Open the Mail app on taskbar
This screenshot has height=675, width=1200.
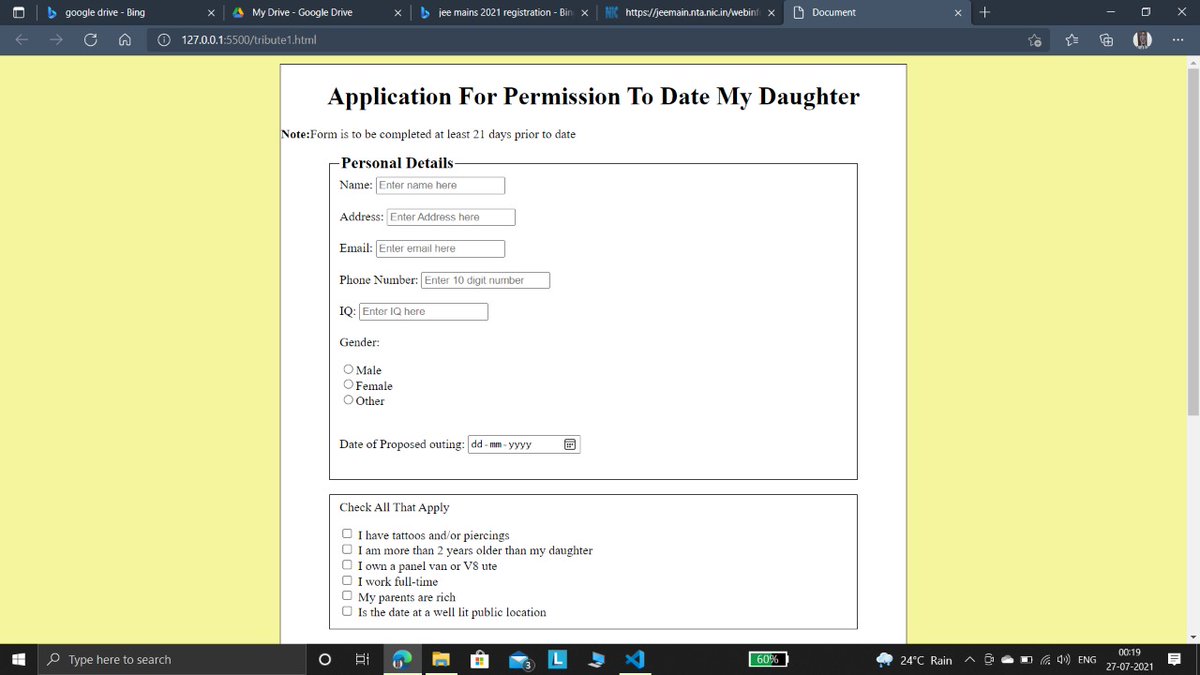coord(520,660)
